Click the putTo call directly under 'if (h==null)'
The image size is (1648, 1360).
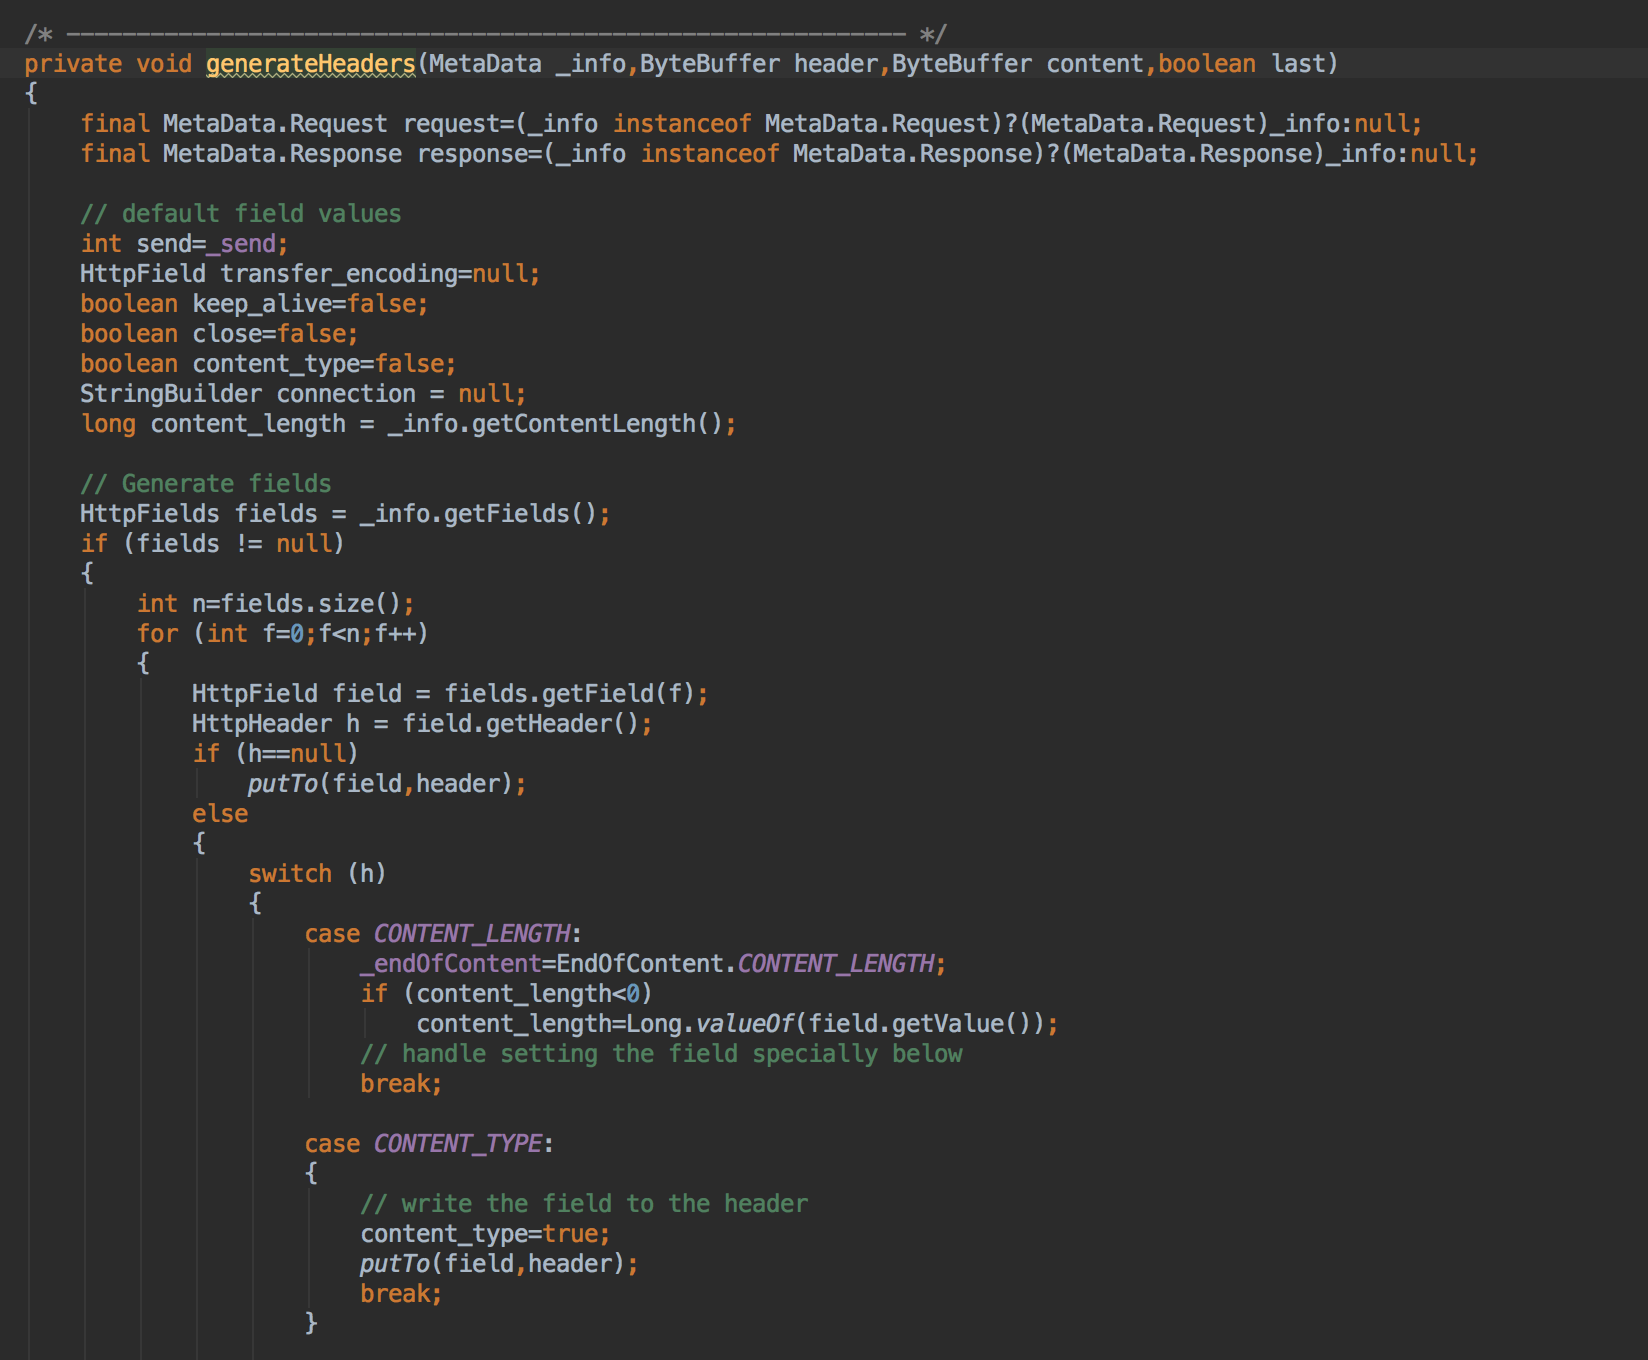387,784
